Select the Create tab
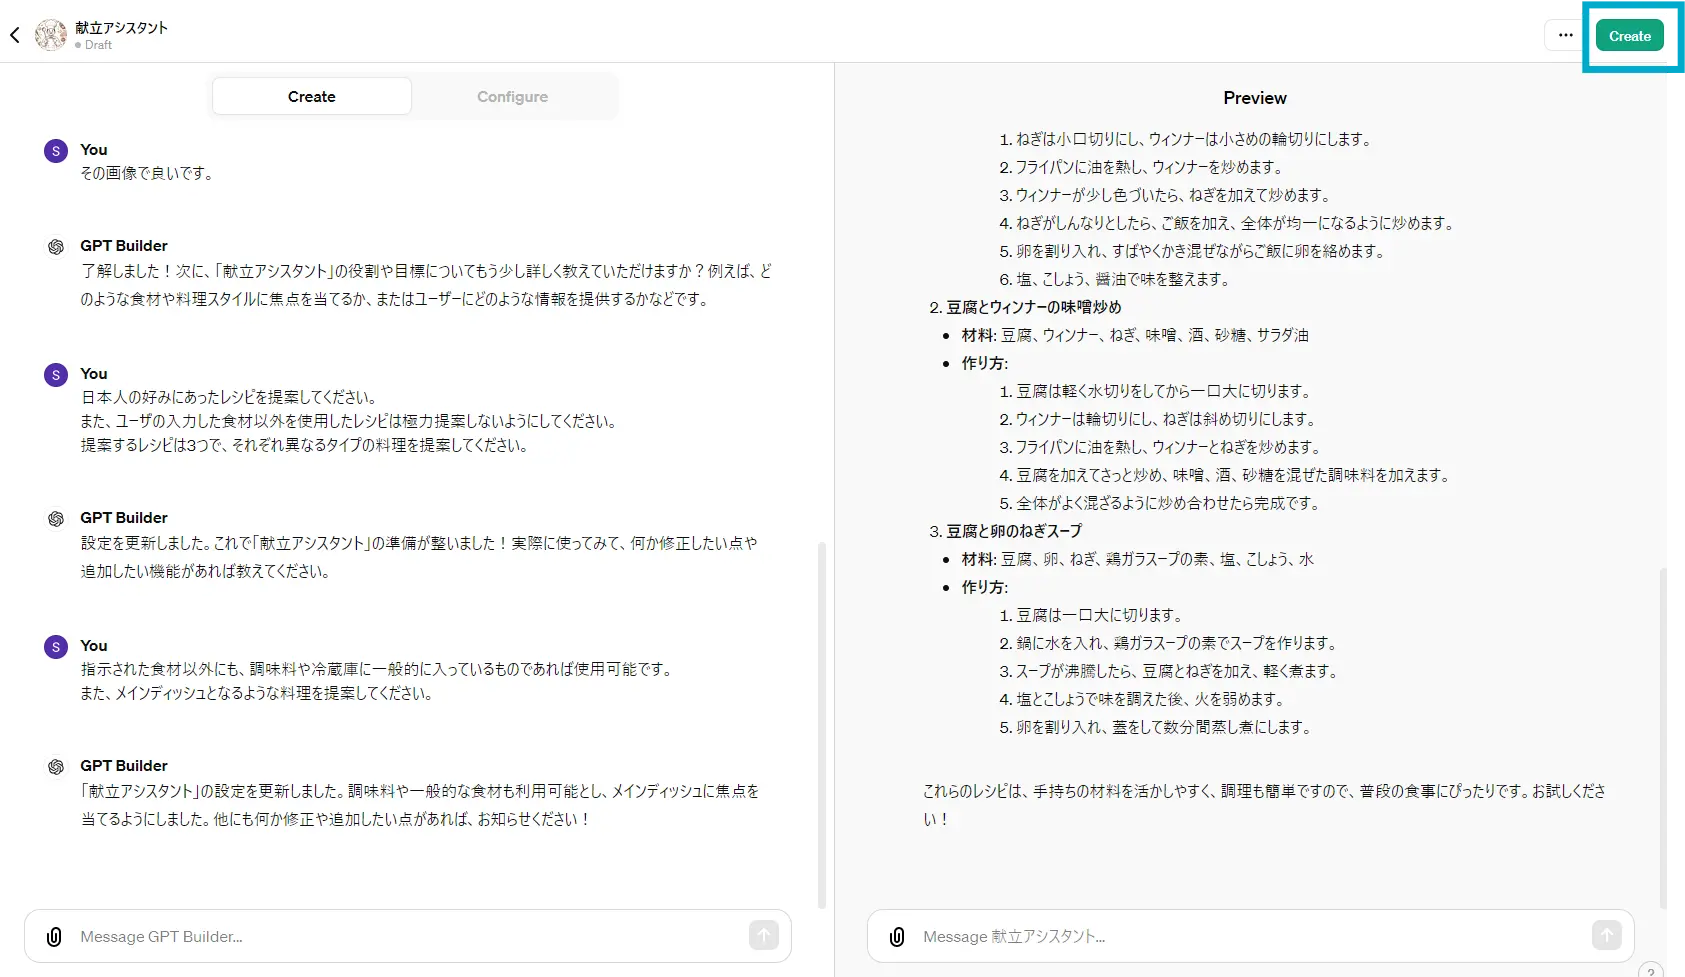Viewport: 1685px width, 977px height. coord(311,96)
